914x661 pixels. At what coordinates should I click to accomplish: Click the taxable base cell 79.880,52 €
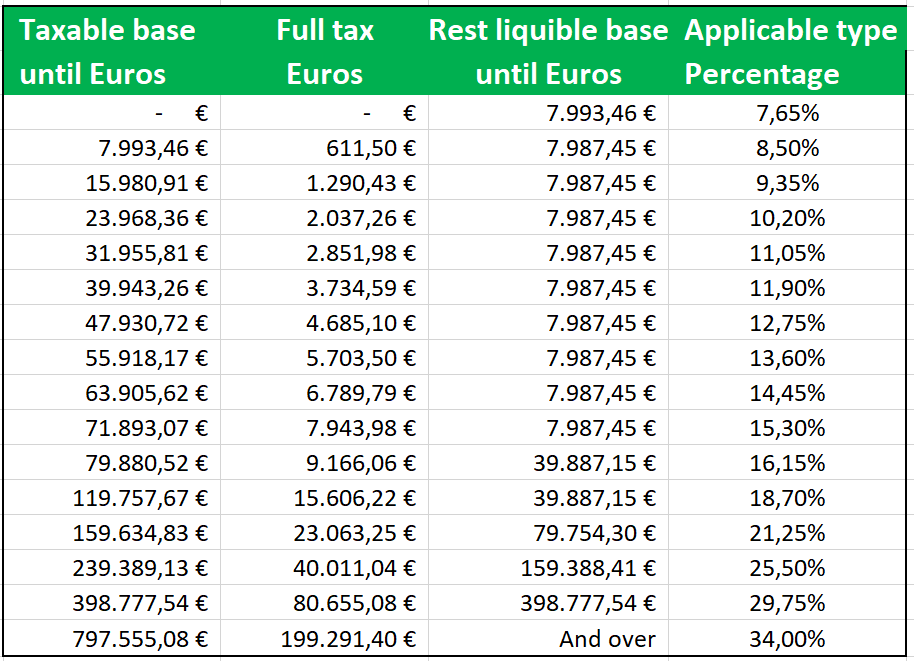[x=112, y=463]
